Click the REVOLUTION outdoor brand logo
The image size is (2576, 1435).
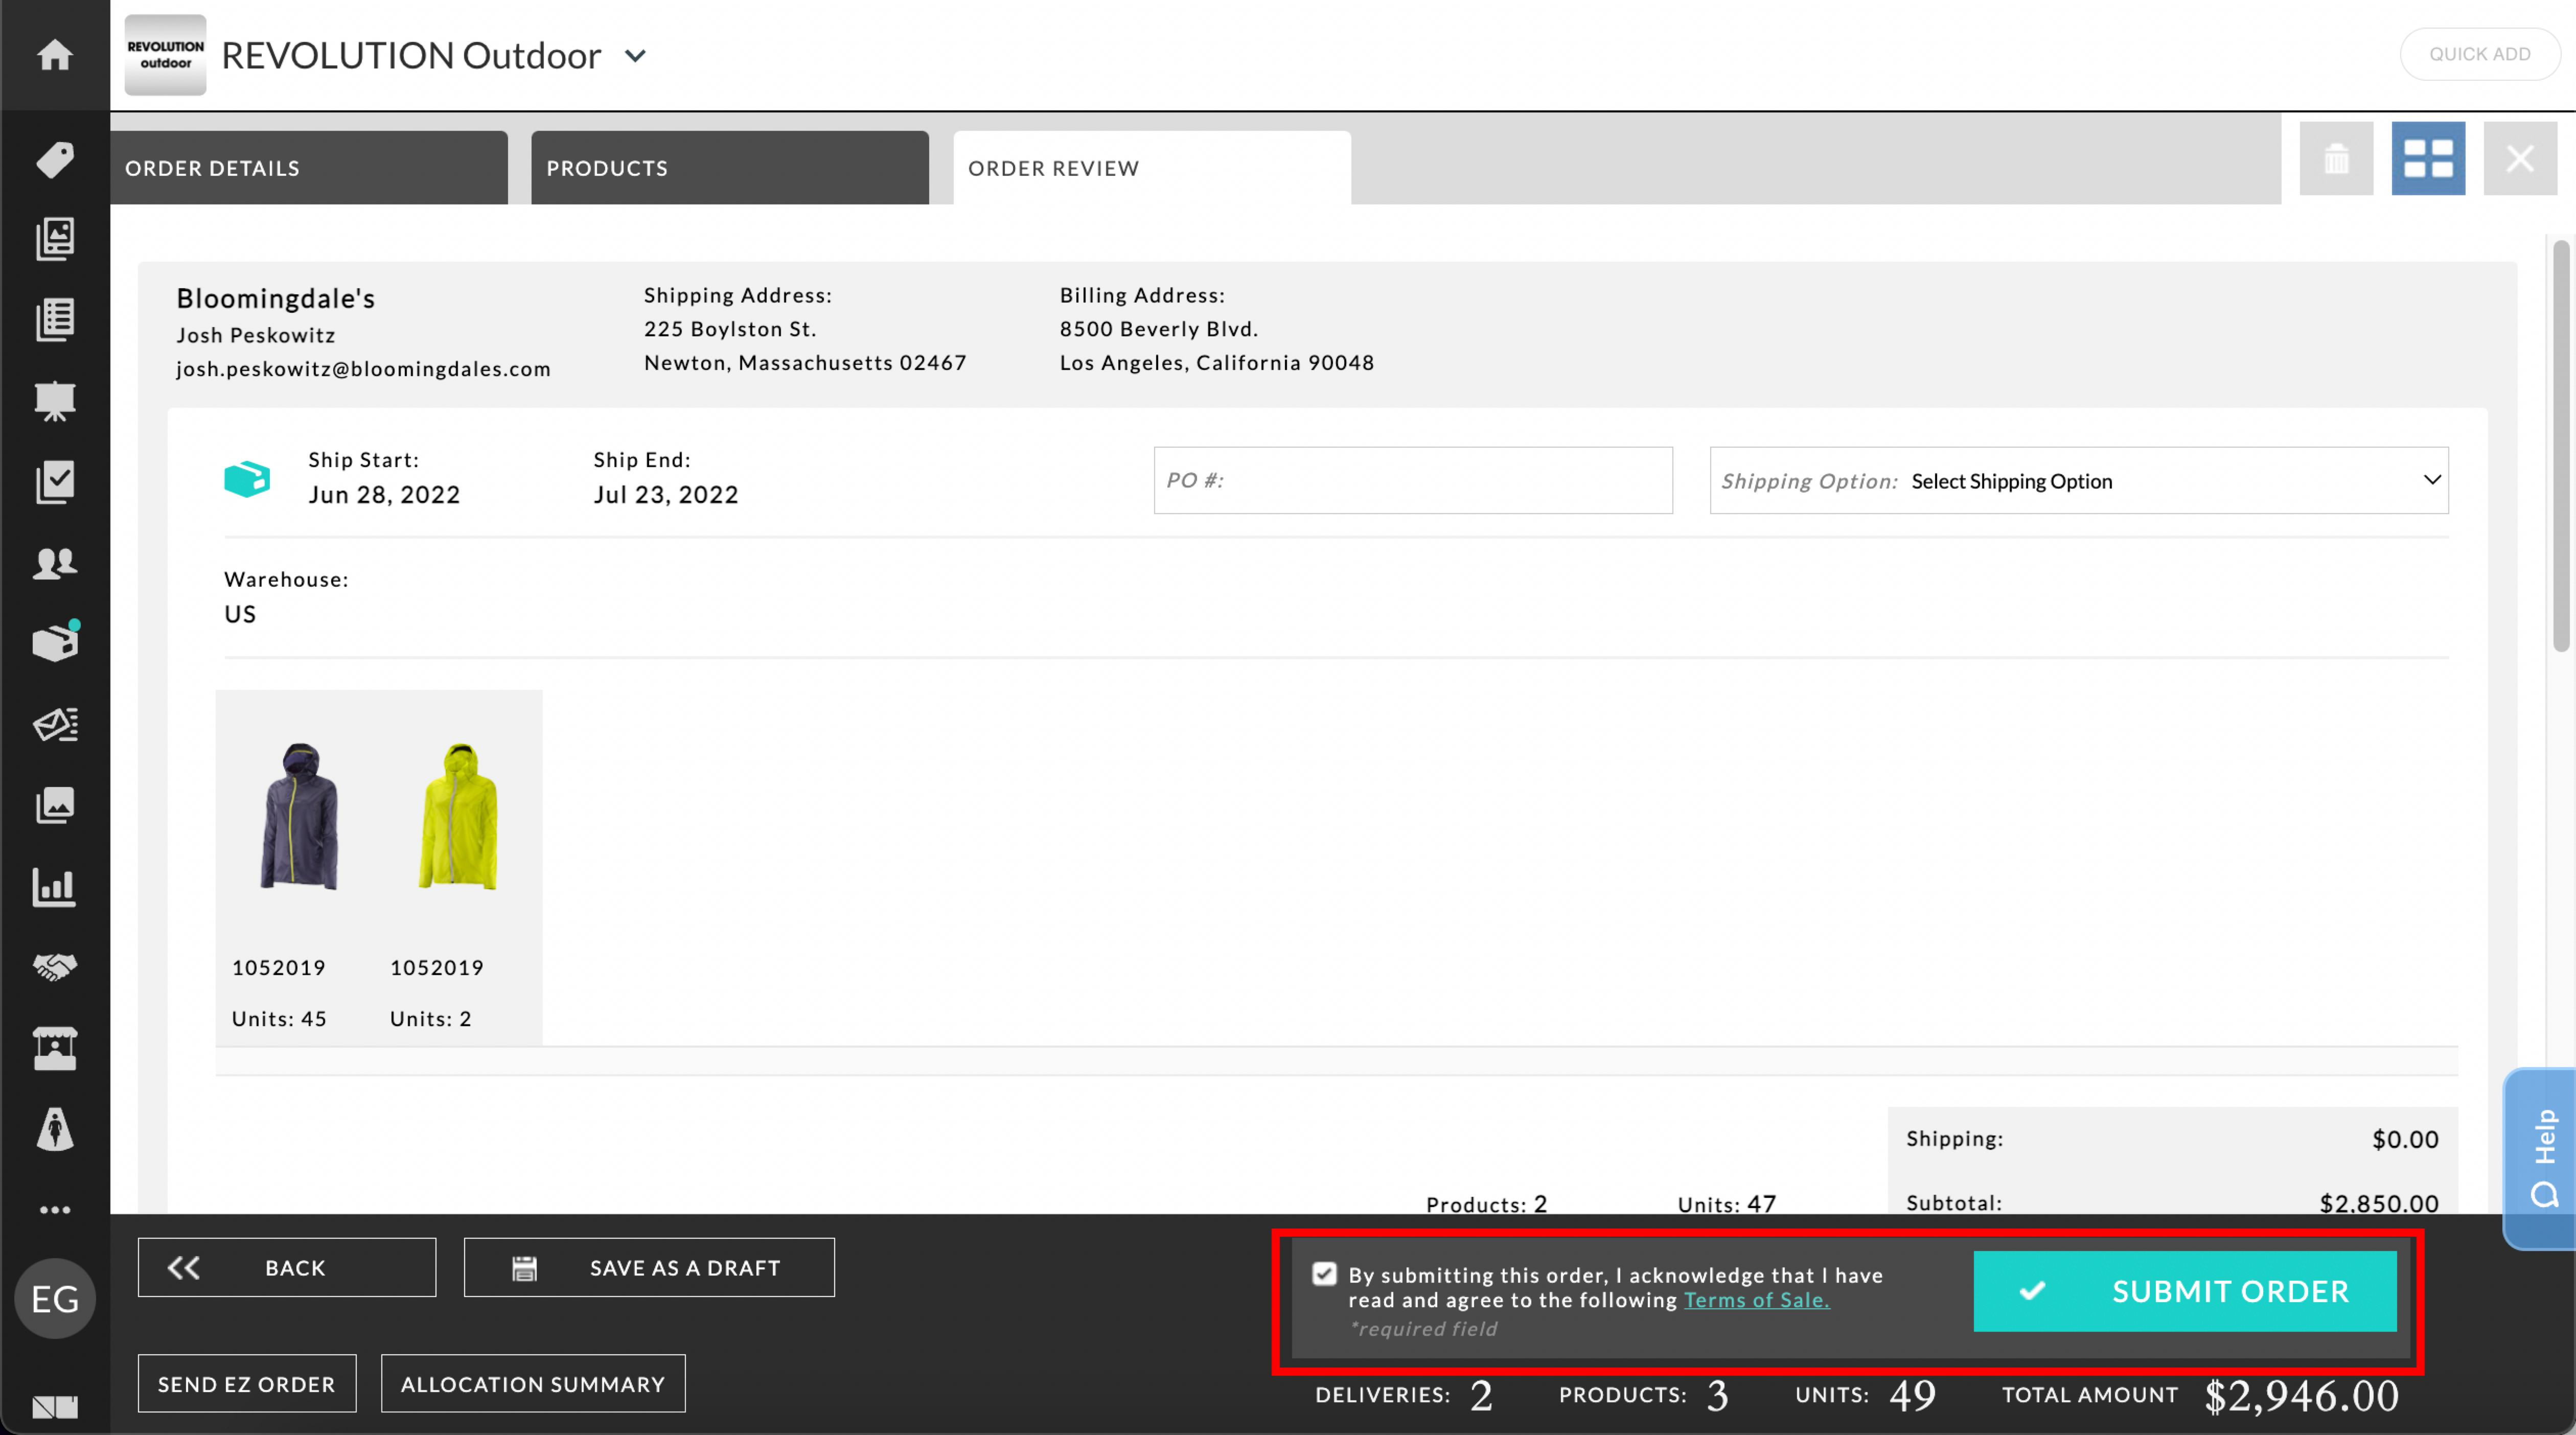[x=165, y=55]
